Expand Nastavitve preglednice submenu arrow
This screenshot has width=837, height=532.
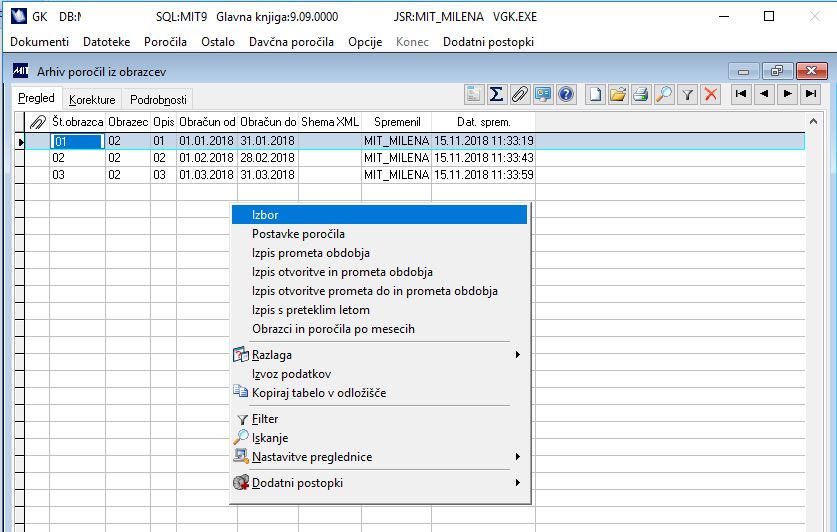(517, 457)
